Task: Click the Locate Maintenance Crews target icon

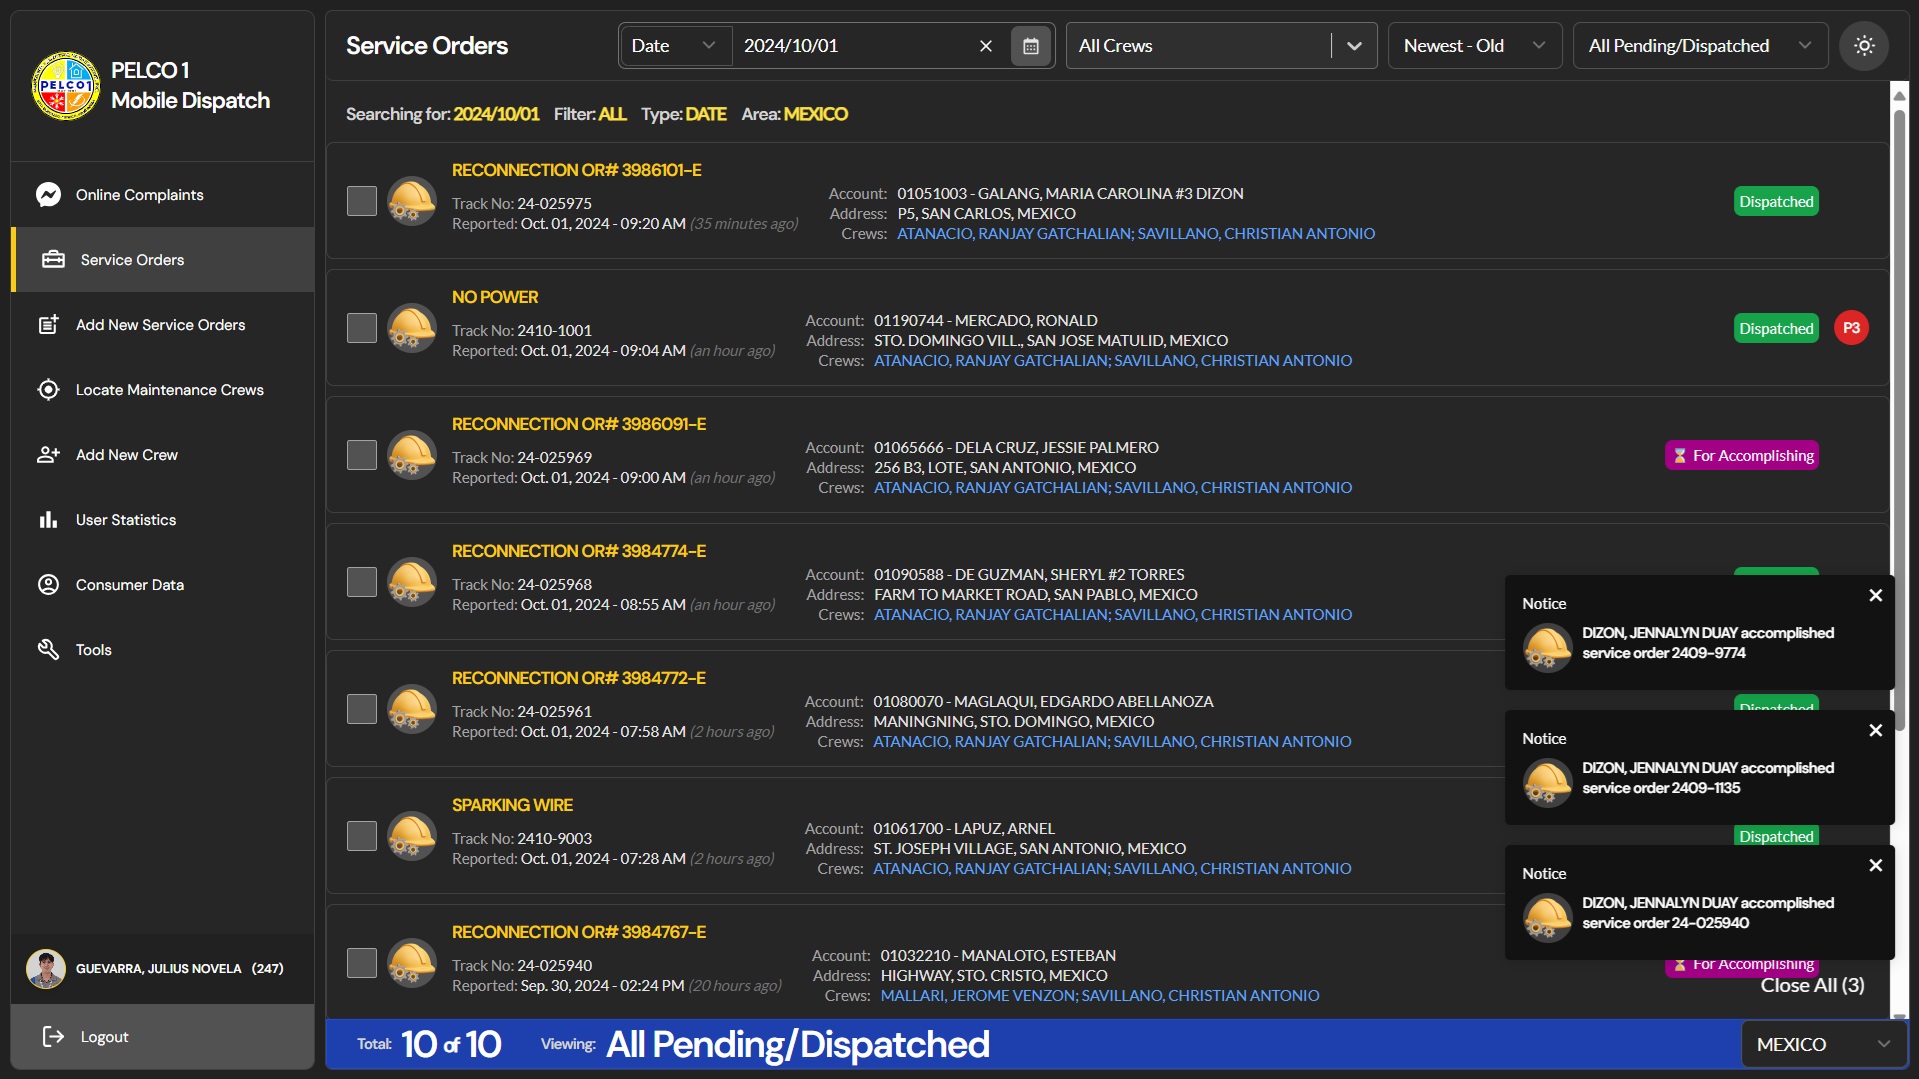Action: 48,390
